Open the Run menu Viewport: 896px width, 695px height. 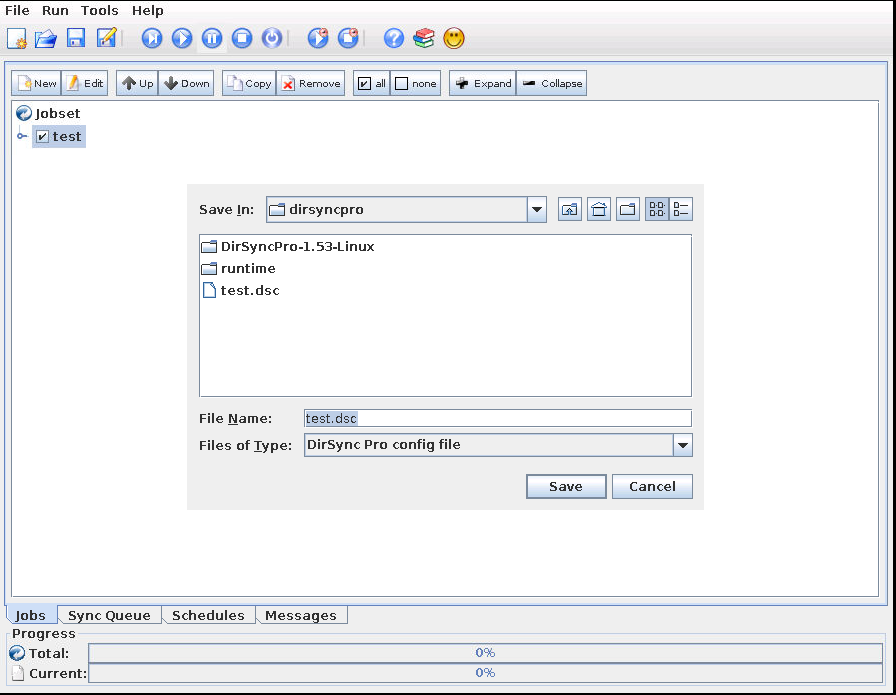(55, 10)
